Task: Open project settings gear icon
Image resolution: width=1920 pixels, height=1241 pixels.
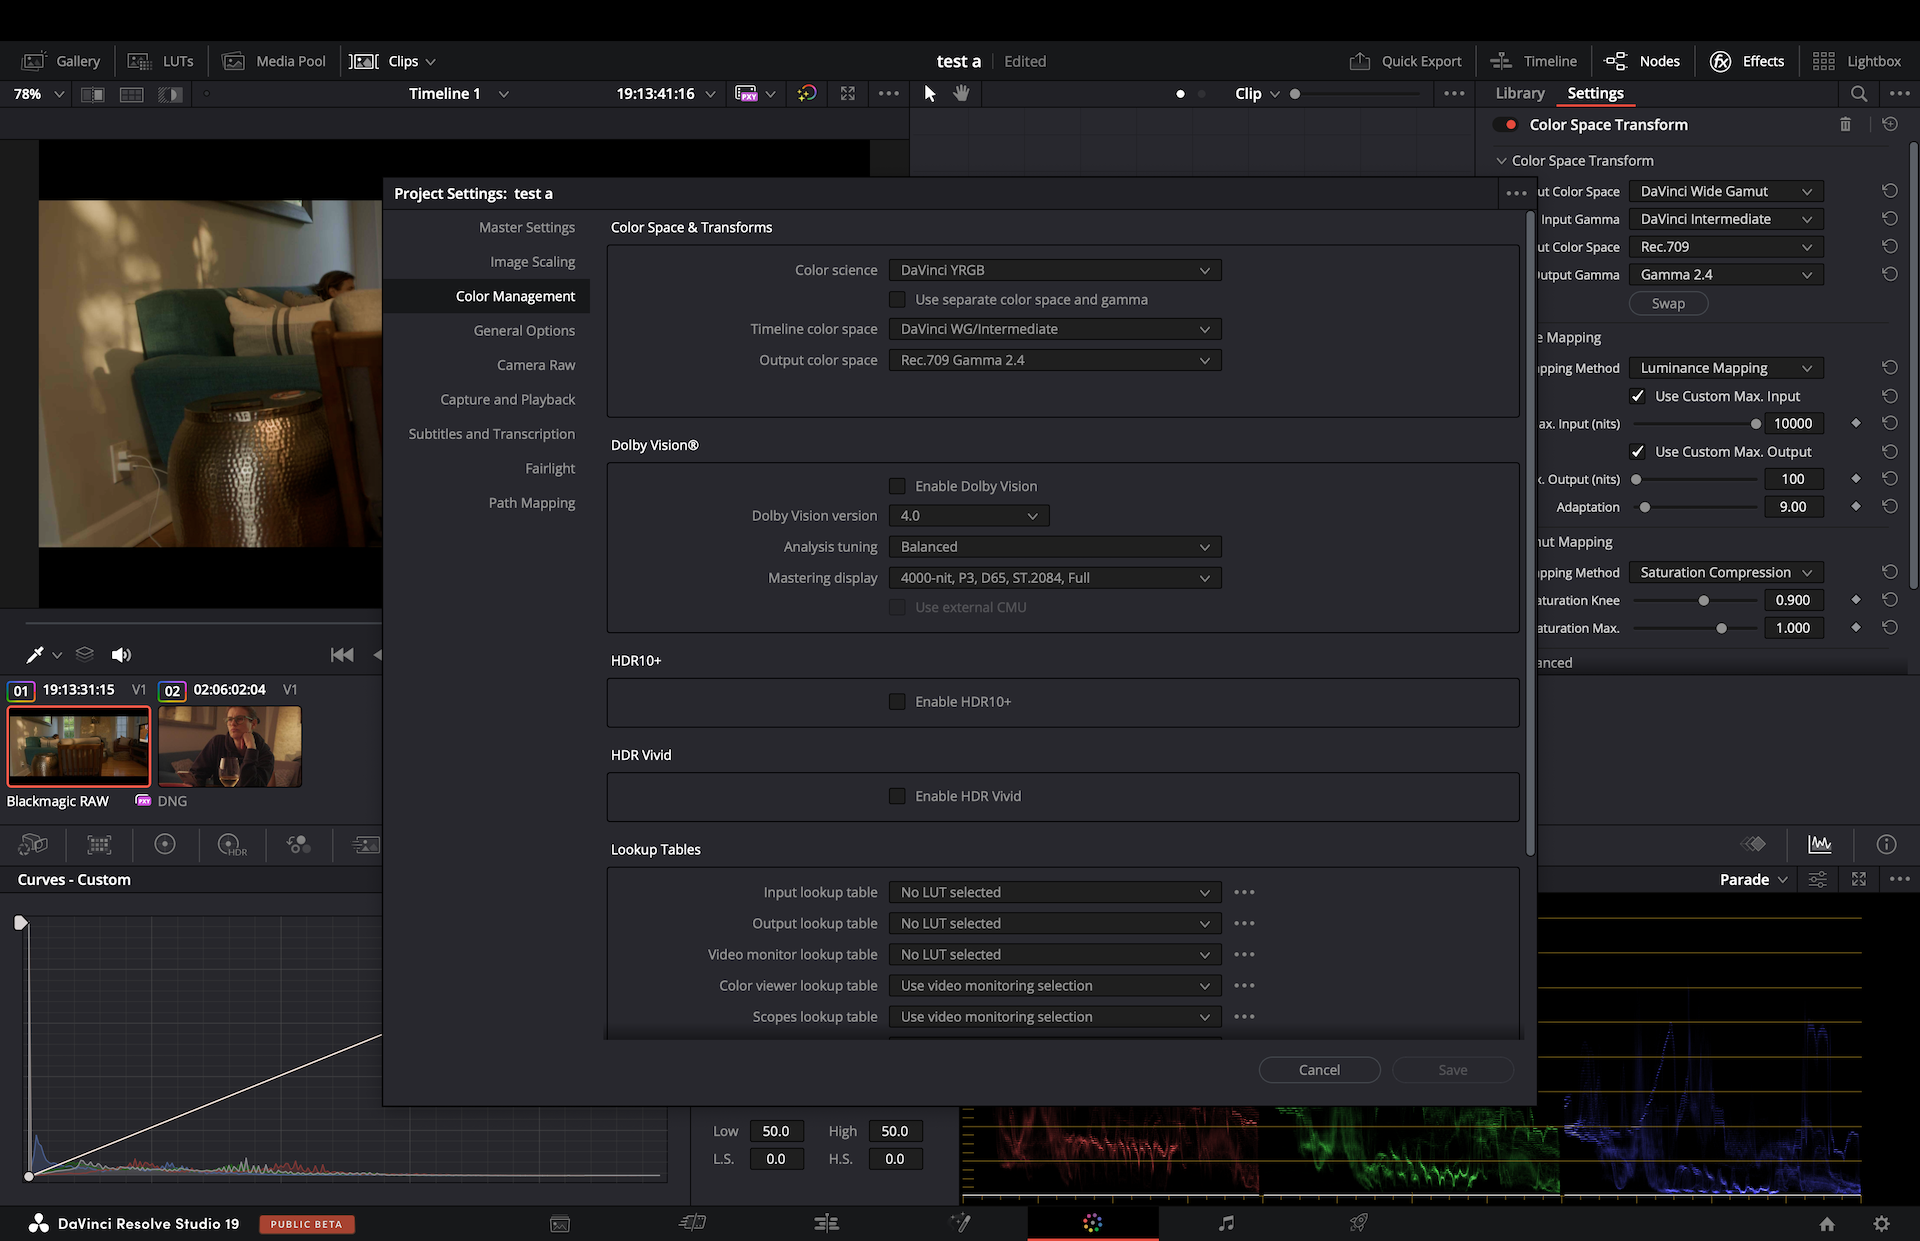Action: [1881, 1224]
